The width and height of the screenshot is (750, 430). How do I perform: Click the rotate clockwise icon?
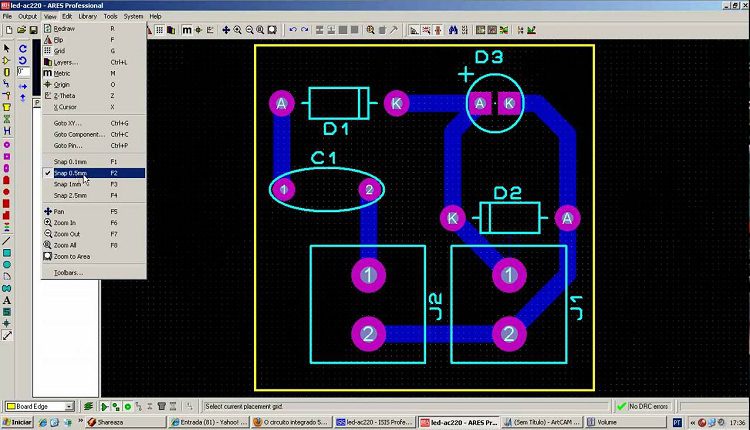click(23, 48)
